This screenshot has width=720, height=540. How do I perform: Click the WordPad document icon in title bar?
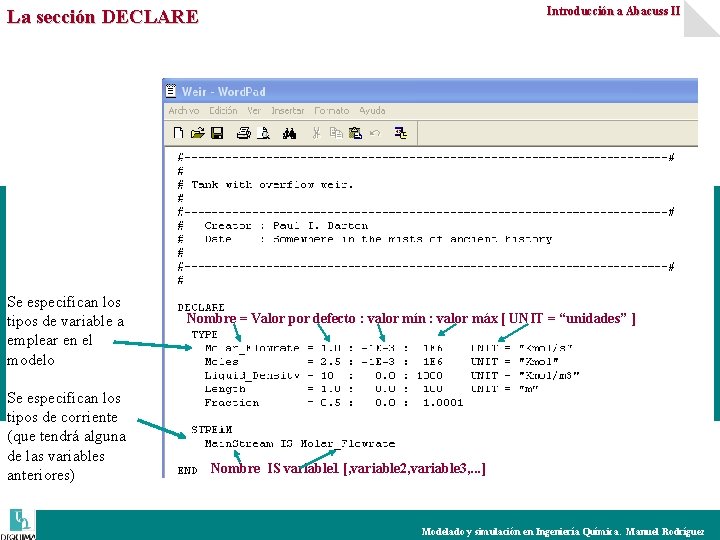171,91
